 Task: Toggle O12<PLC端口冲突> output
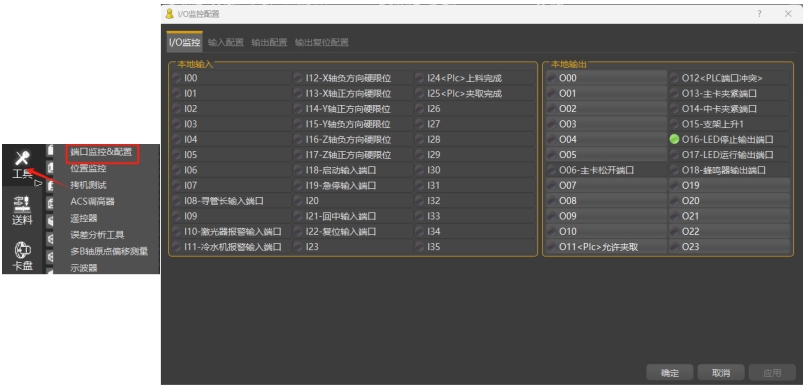pyautogui.click(x=729, y=78)
